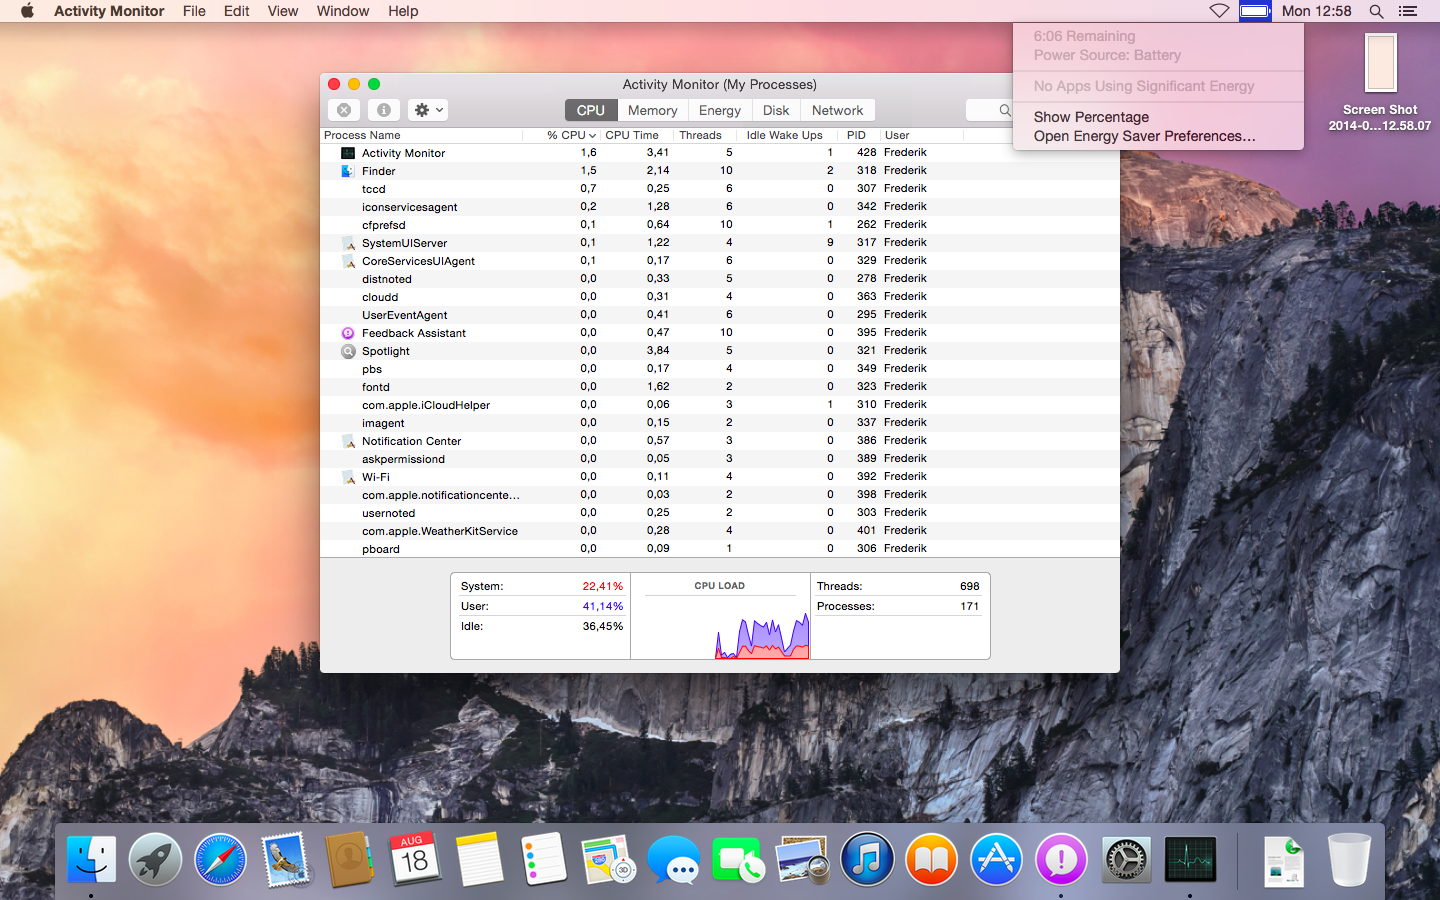1440x900 pixels.
Task: Switch to the Disk tab
Action: (776, 110)
